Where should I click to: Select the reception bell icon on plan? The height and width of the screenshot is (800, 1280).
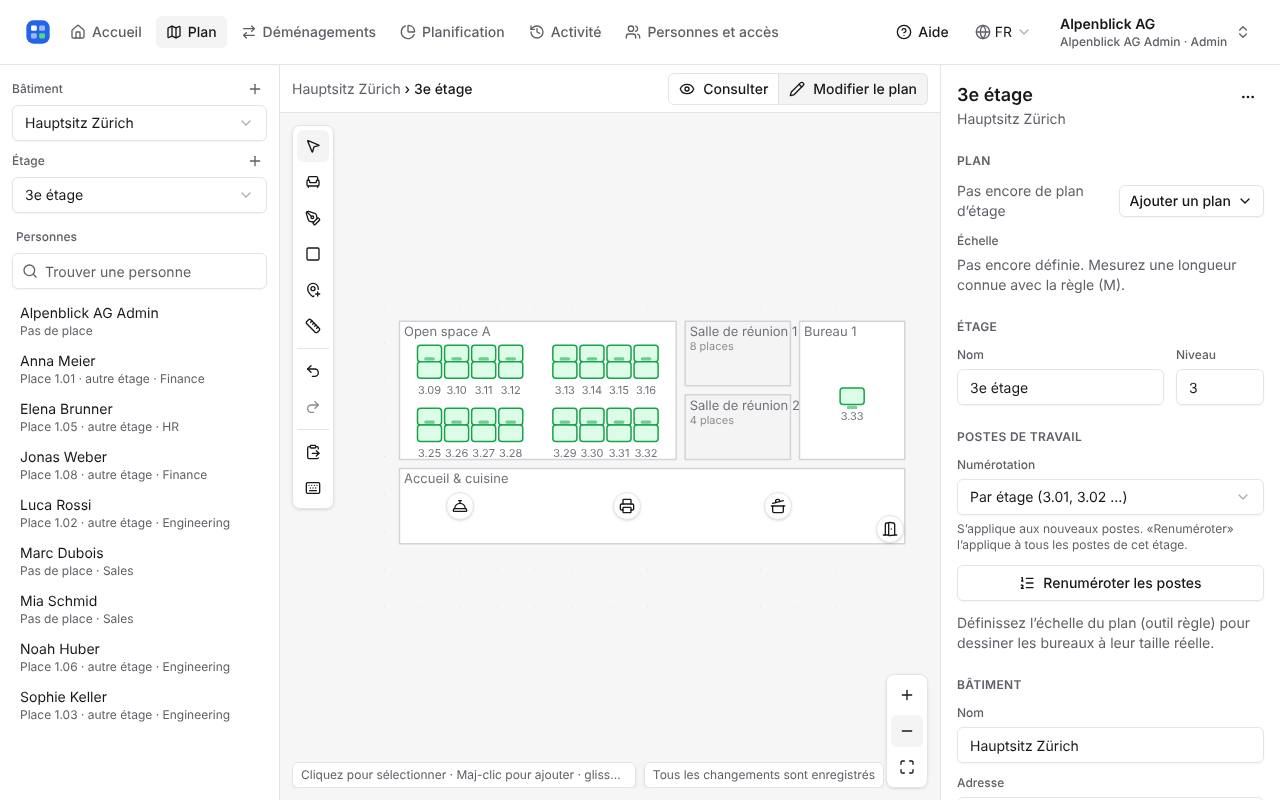pos(460,506)
